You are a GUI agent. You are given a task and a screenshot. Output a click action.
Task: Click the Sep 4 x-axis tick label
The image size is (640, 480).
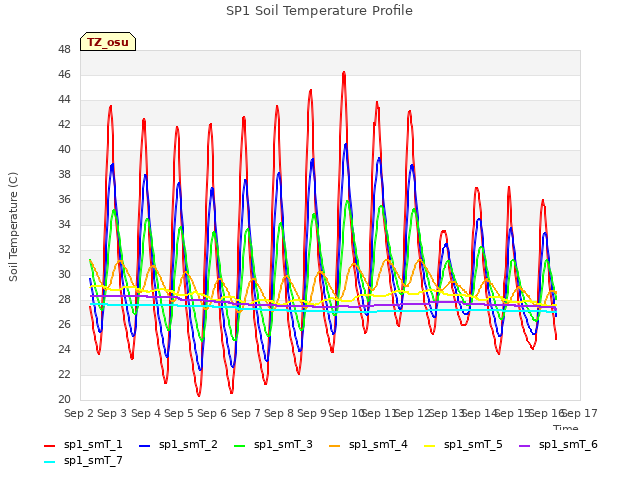(146, 413)
